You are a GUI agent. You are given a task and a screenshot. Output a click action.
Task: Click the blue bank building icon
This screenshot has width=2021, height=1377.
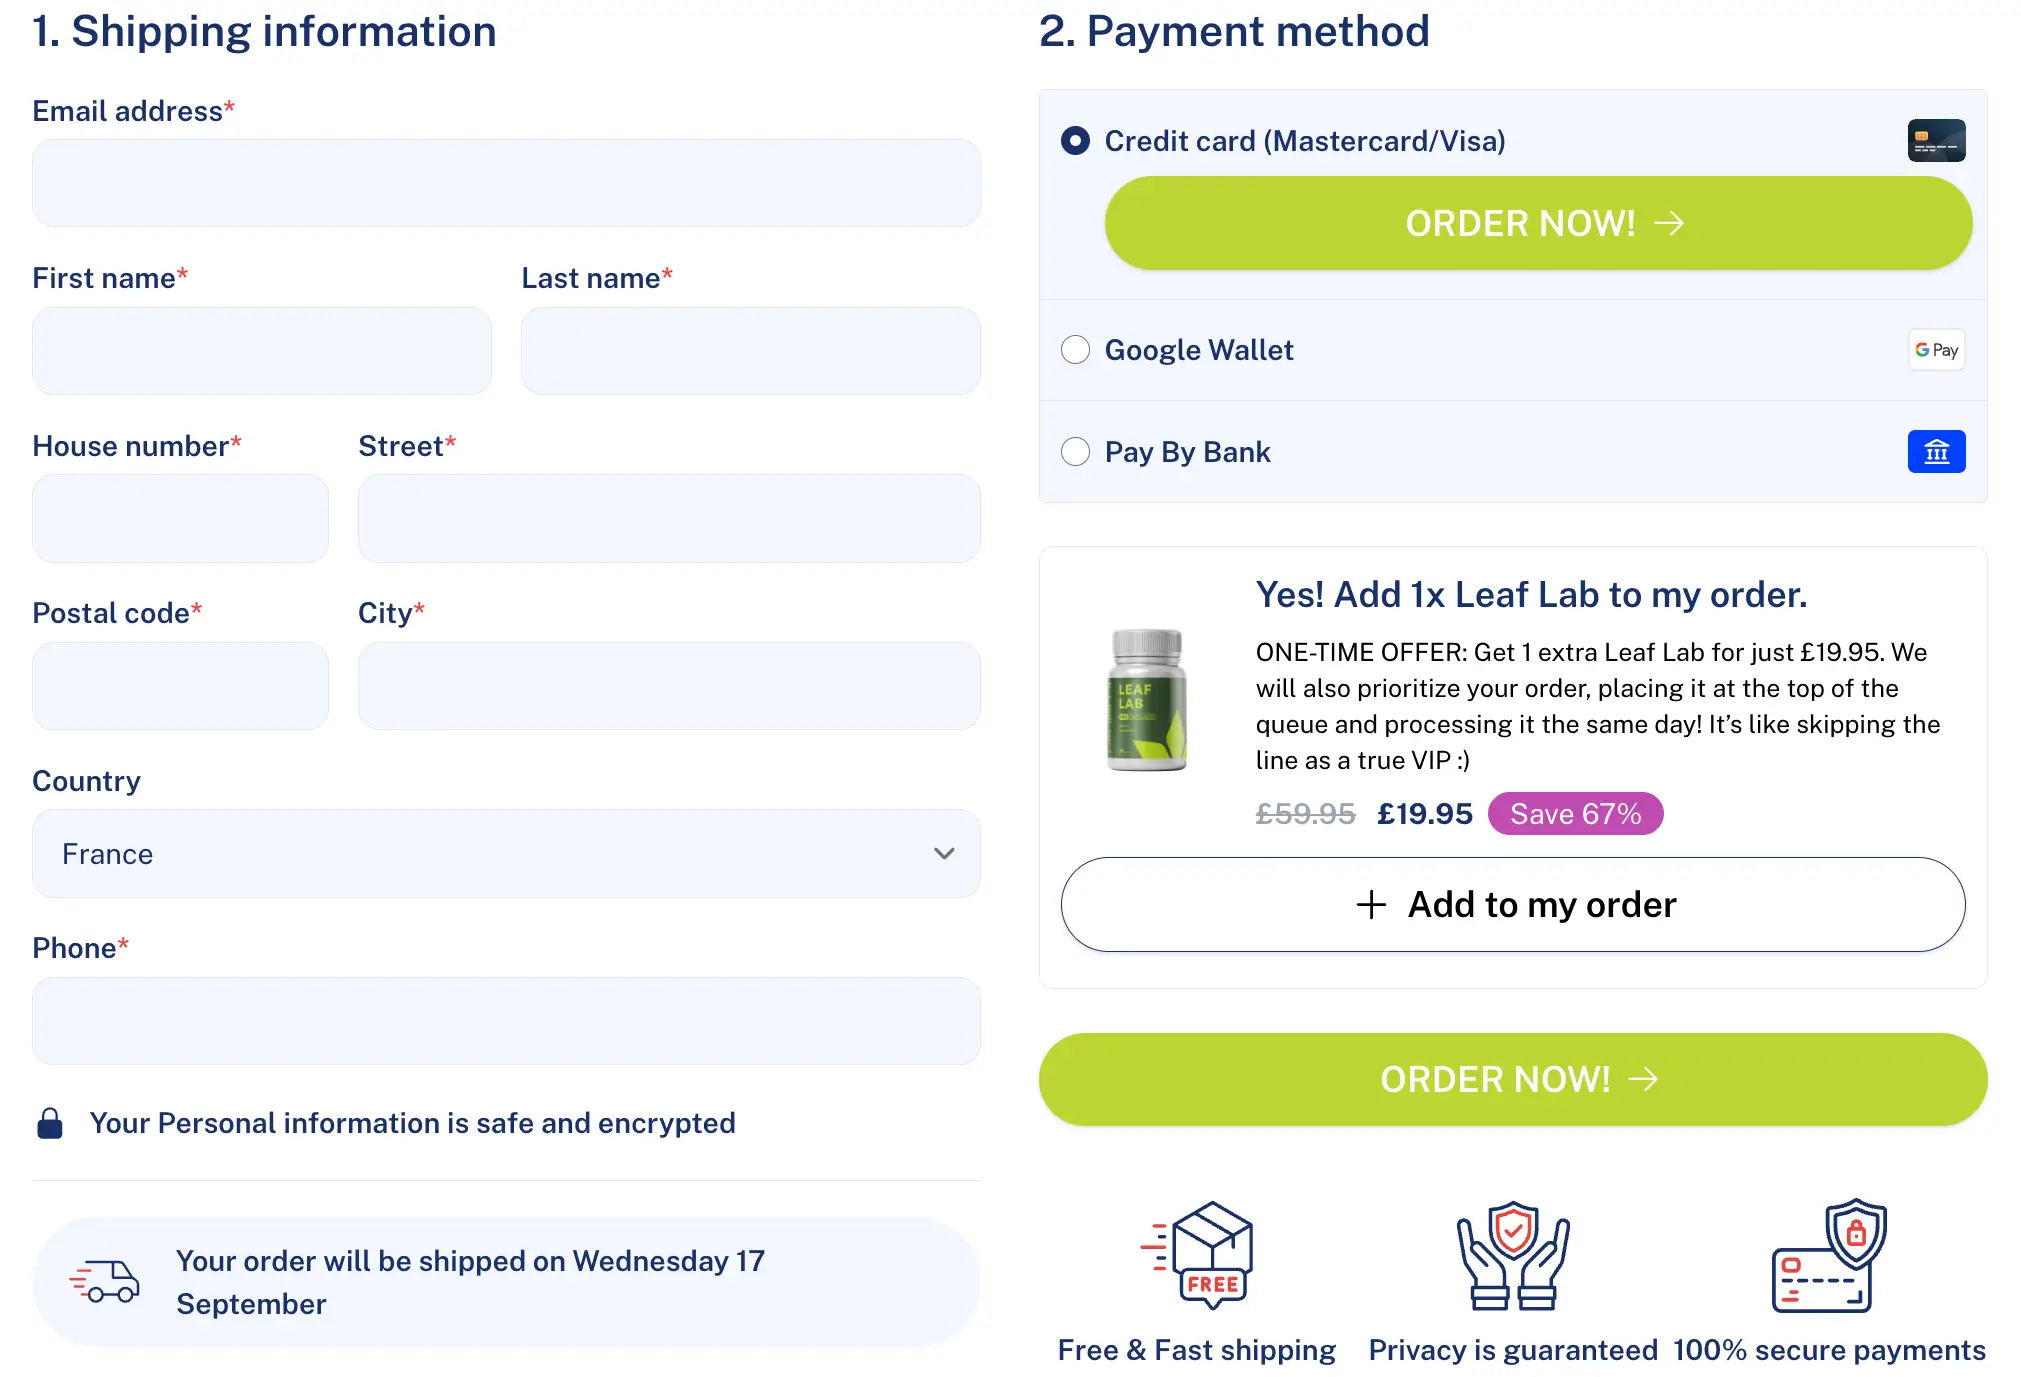coord(1935,452)
